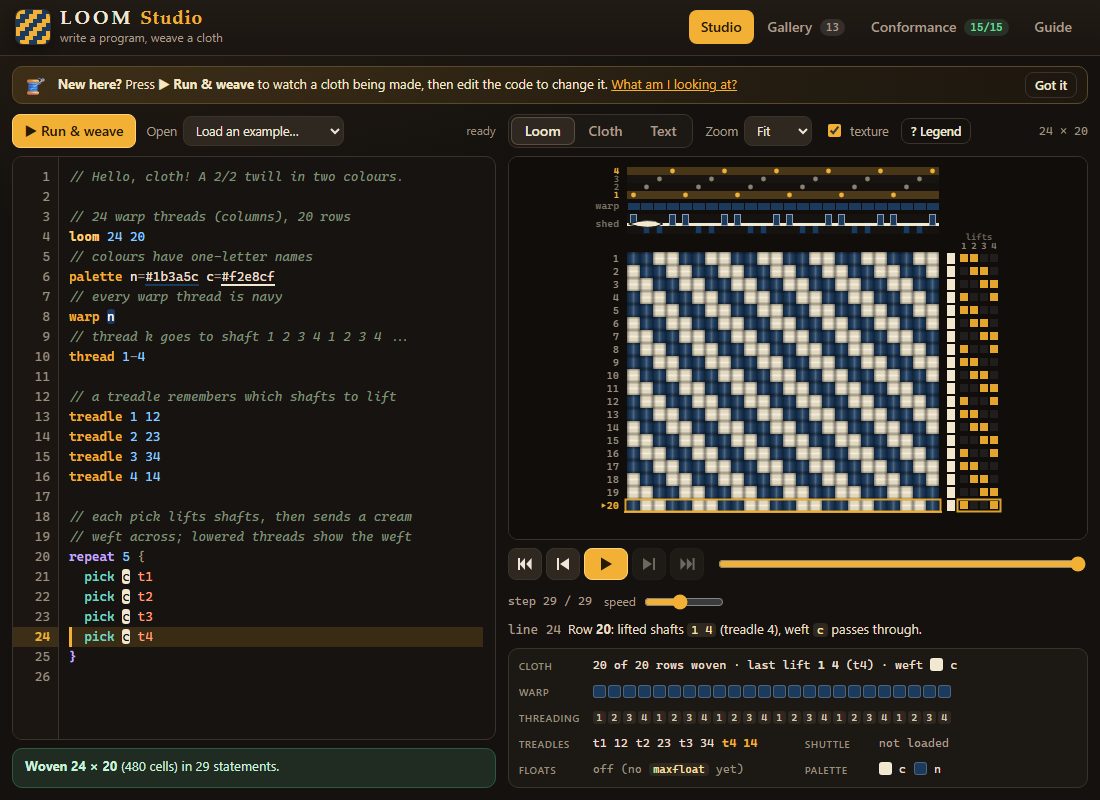This screenshot has width=1100, height=800.
Task: Click code line 'repeat 5 {'
Action: pyautogui.click(x=107, y=556)
